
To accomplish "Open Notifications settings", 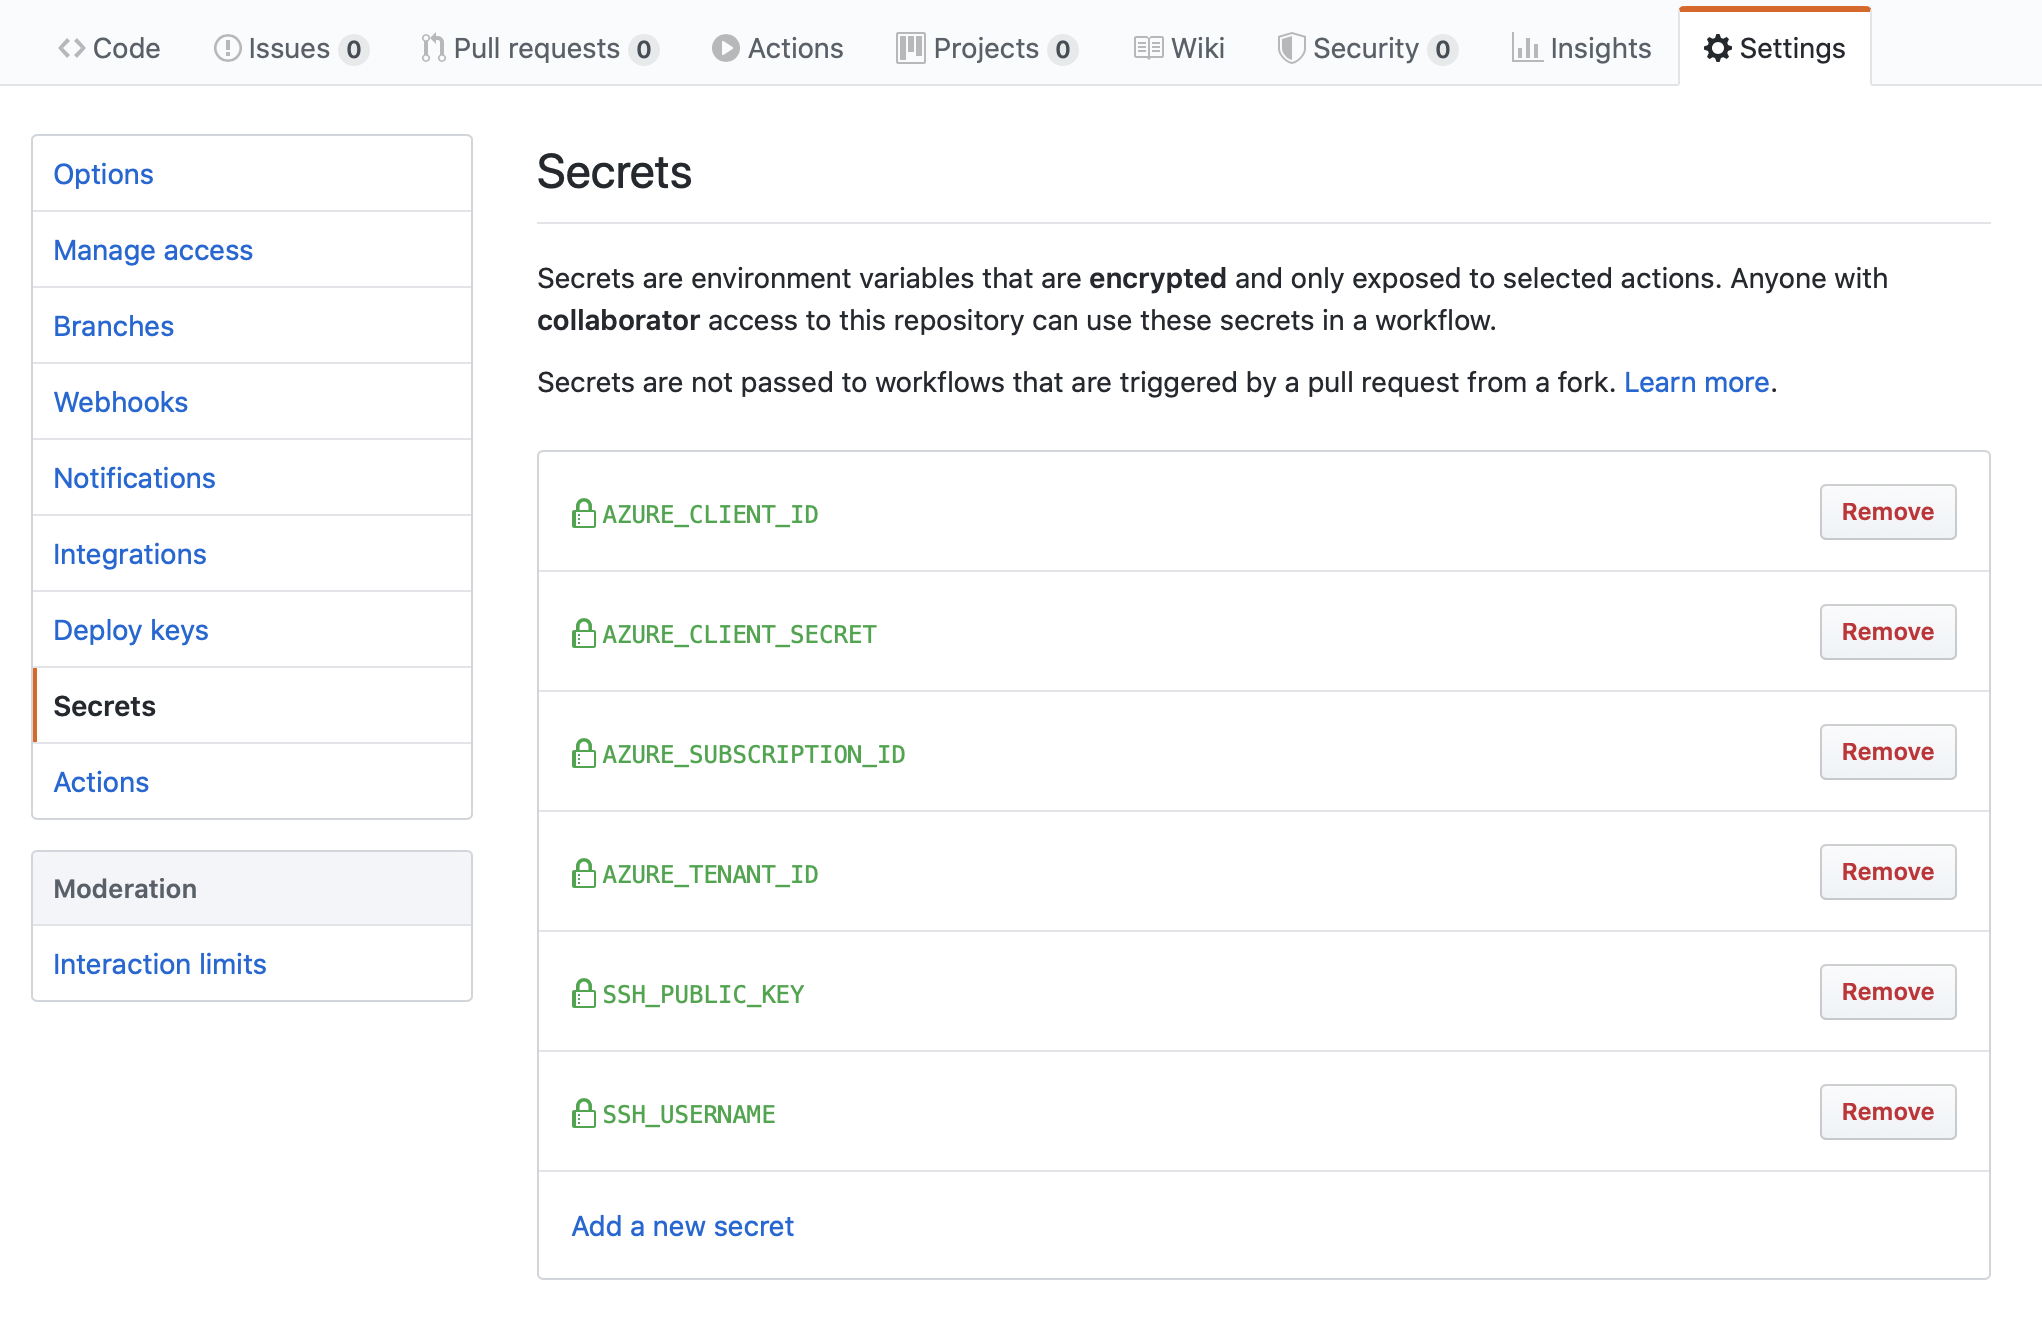I will point(252,478).
